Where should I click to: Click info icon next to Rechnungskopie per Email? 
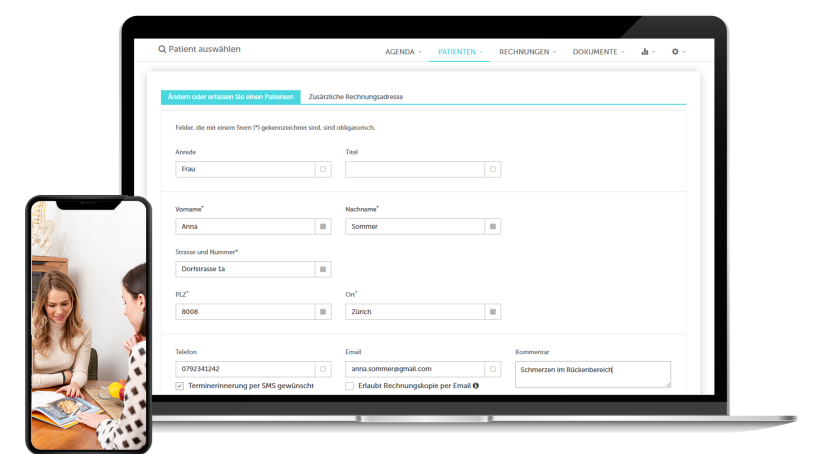[475, 385]
